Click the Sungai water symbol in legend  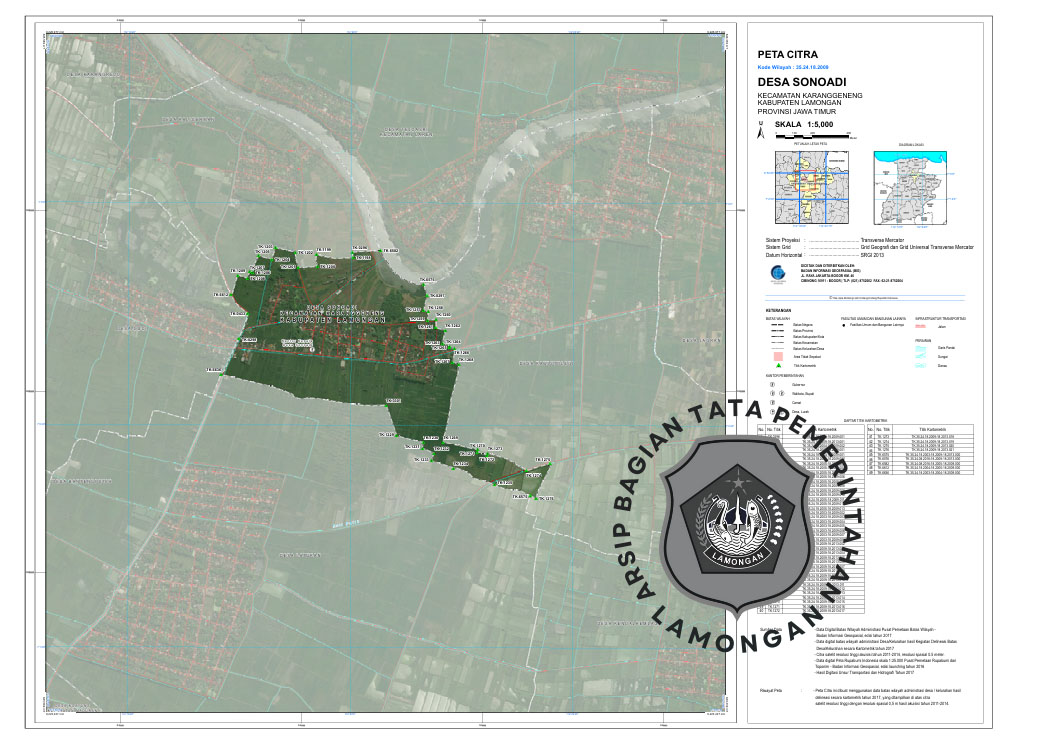(x=921, y=356)
